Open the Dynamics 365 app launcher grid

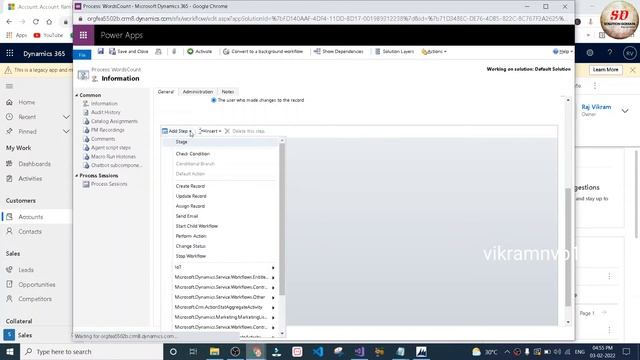click(x=10, y=53)
